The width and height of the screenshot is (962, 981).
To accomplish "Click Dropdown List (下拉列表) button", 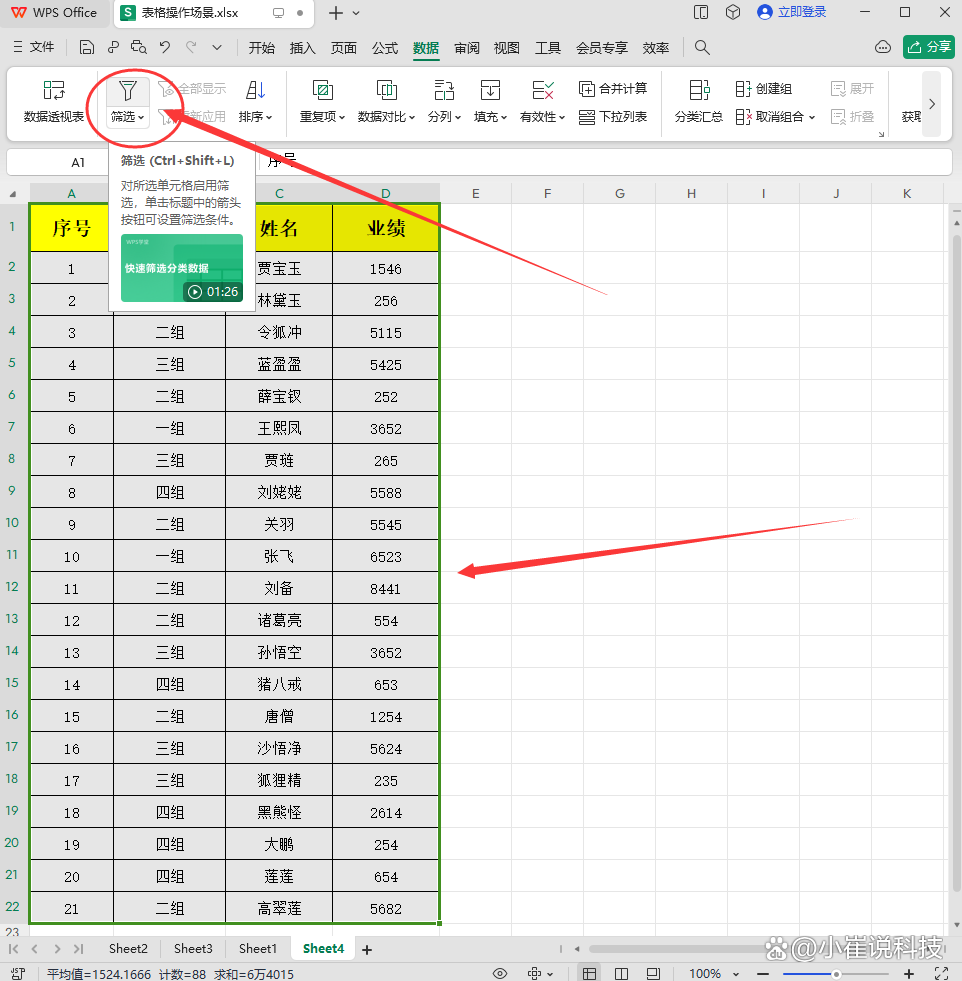I will pos(613,117).
